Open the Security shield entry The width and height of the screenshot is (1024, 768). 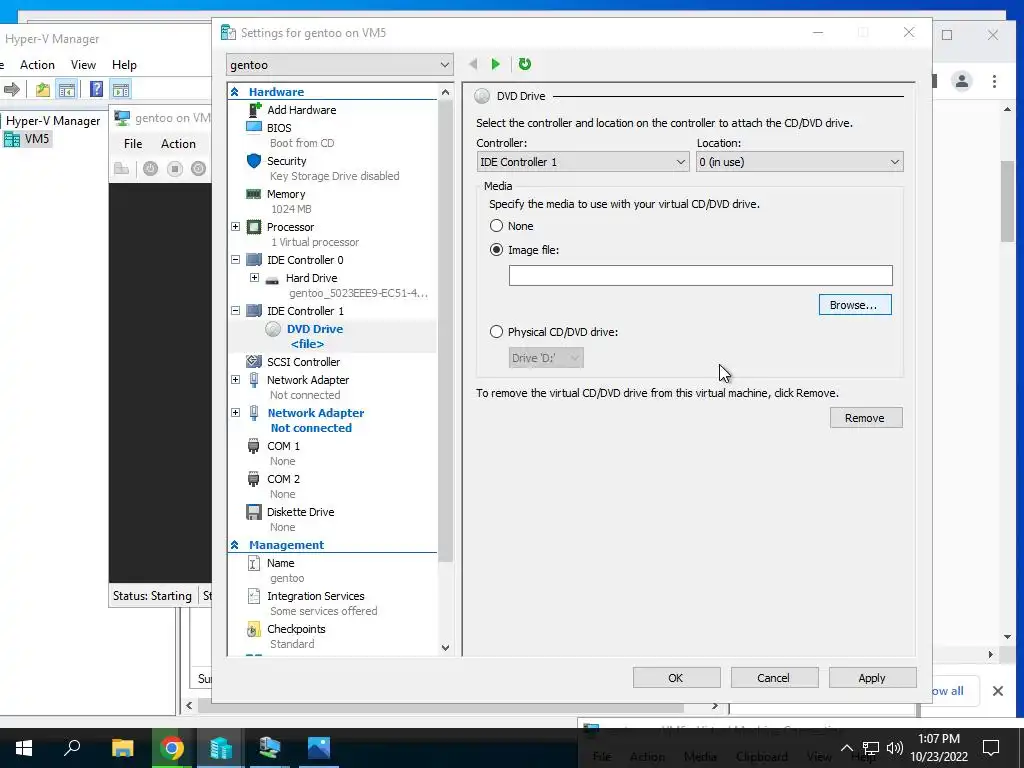coord(286,161)
